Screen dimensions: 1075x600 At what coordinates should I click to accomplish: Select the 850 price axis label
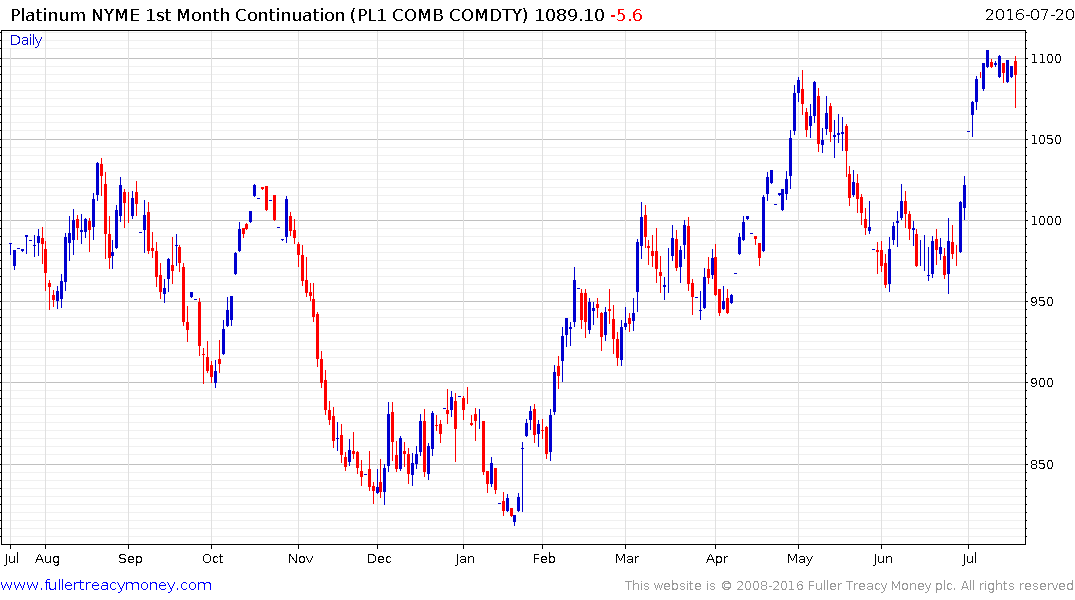[x=1042, y=464]
